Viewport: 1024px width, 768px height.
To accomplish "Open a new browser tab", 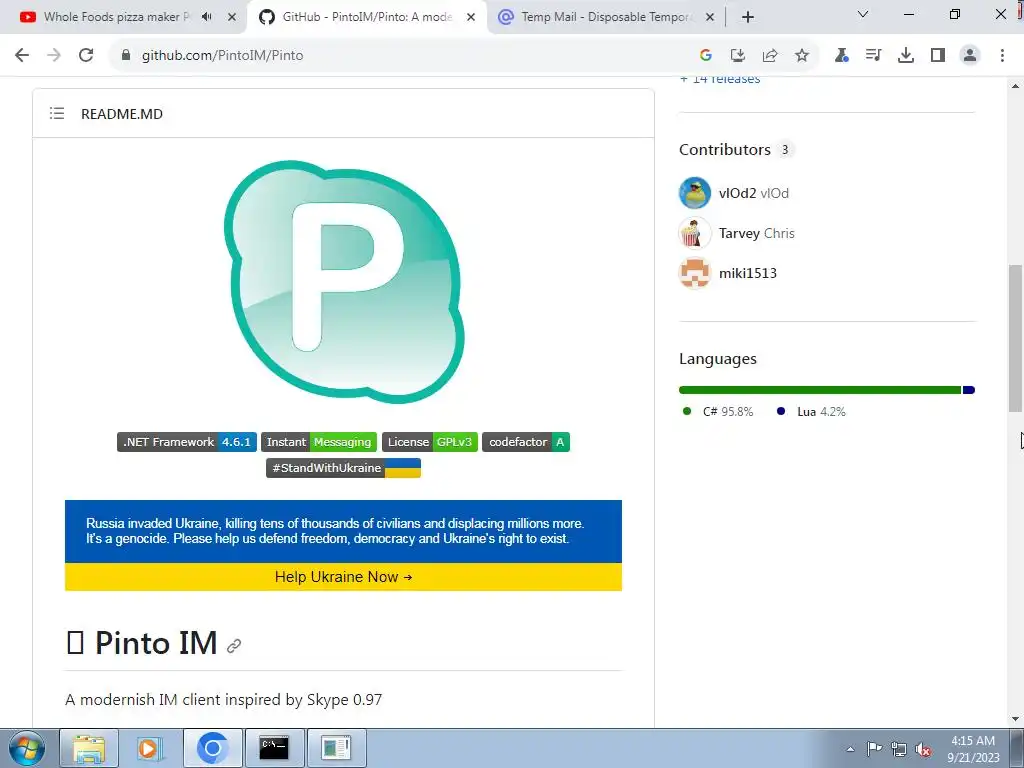I will 748,17.
